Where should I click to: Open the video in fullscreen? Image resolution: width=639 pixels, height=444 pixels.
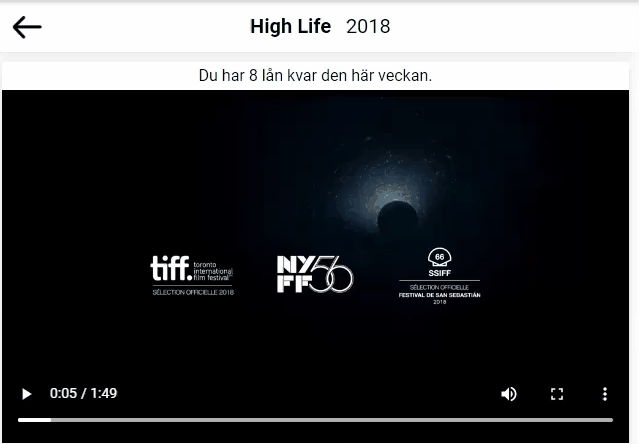557,394
